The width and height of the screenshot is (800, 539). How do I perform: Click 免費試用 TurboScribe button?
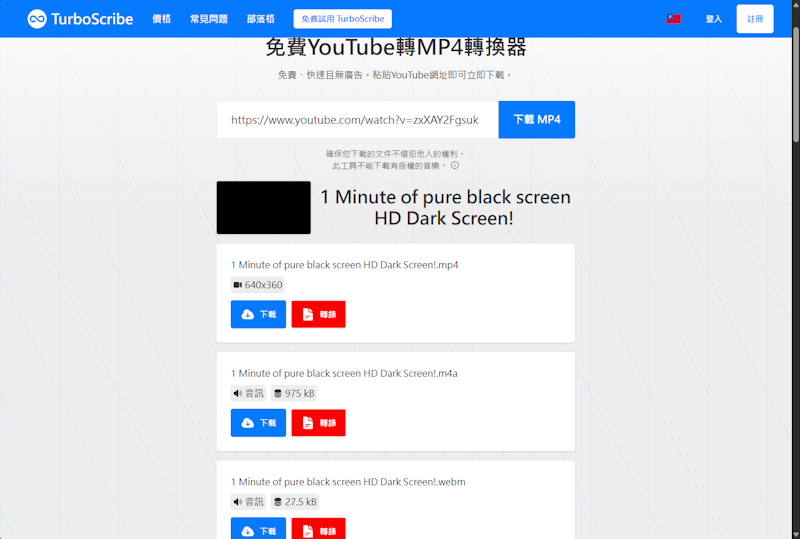tap(343, 19)
